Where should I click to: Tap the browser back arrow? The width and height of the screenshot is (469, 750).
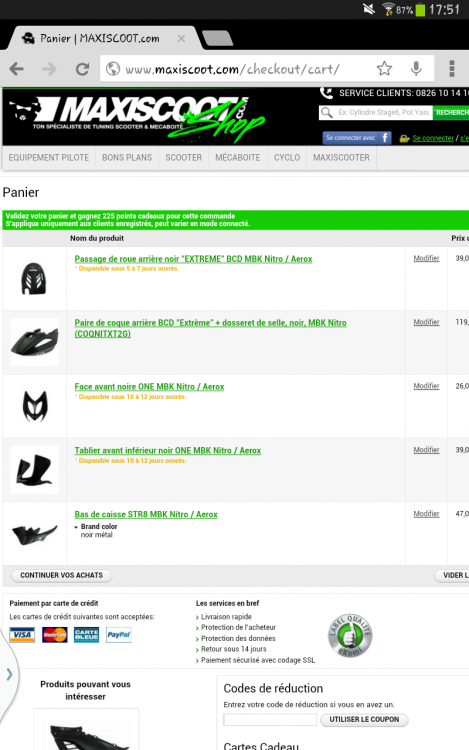click(17, 69)
